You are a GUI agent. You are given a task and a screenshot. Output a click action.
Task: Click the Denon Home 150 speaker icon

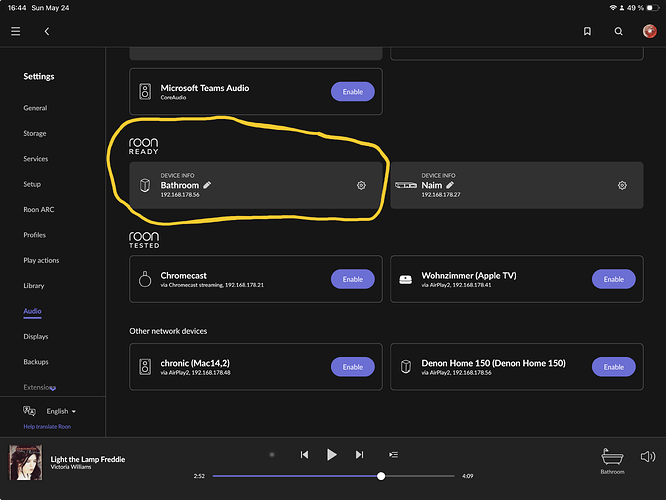point(406,367)
